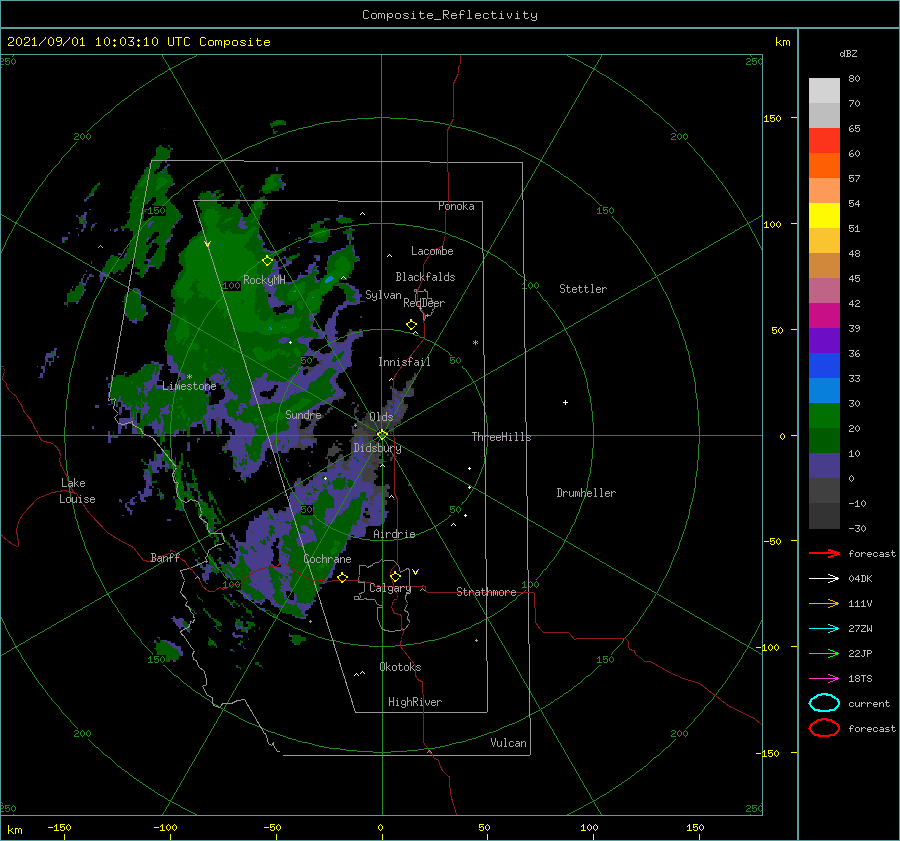The height and width of the screenshot is (841, 900).
Task: Click the Sundre town label
Action: coord(303,414)
